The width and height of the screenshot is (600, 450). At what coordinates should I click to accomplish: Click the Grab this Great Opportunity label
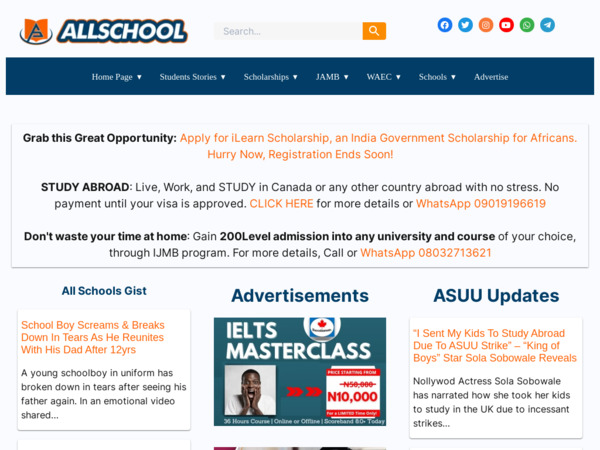100,138
